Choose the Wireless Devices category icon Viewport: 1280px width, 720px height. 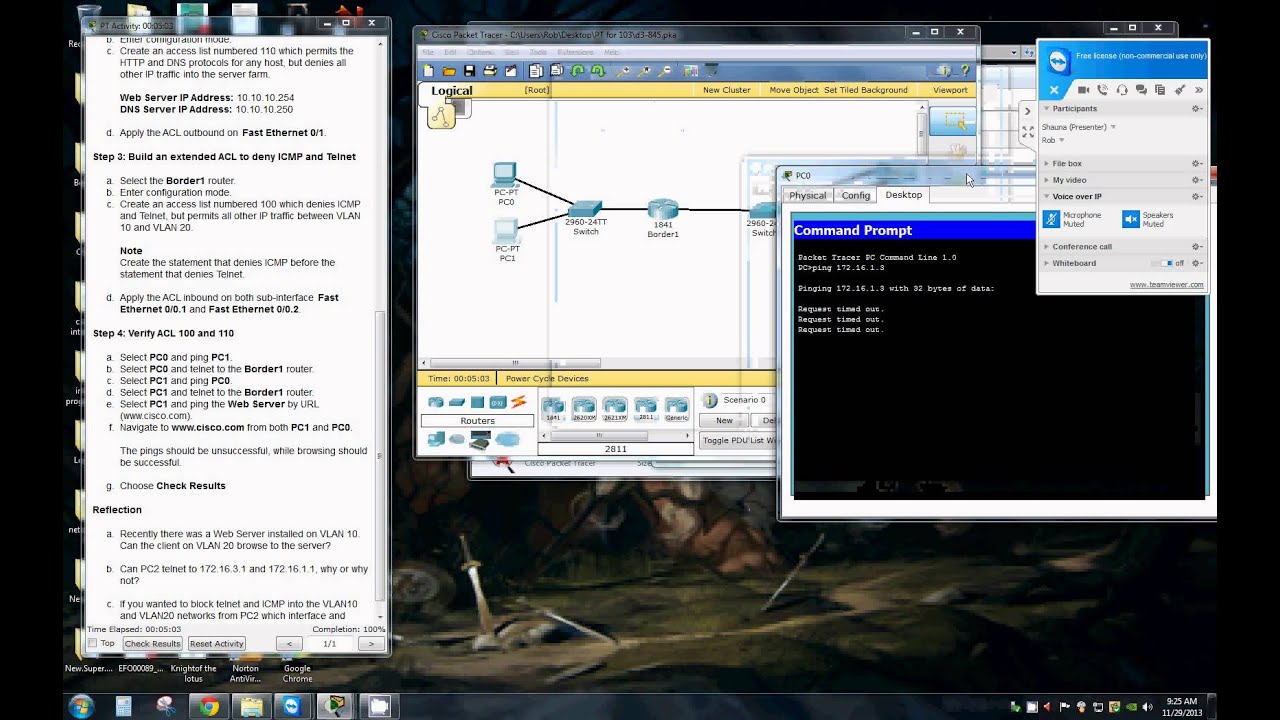498,402
